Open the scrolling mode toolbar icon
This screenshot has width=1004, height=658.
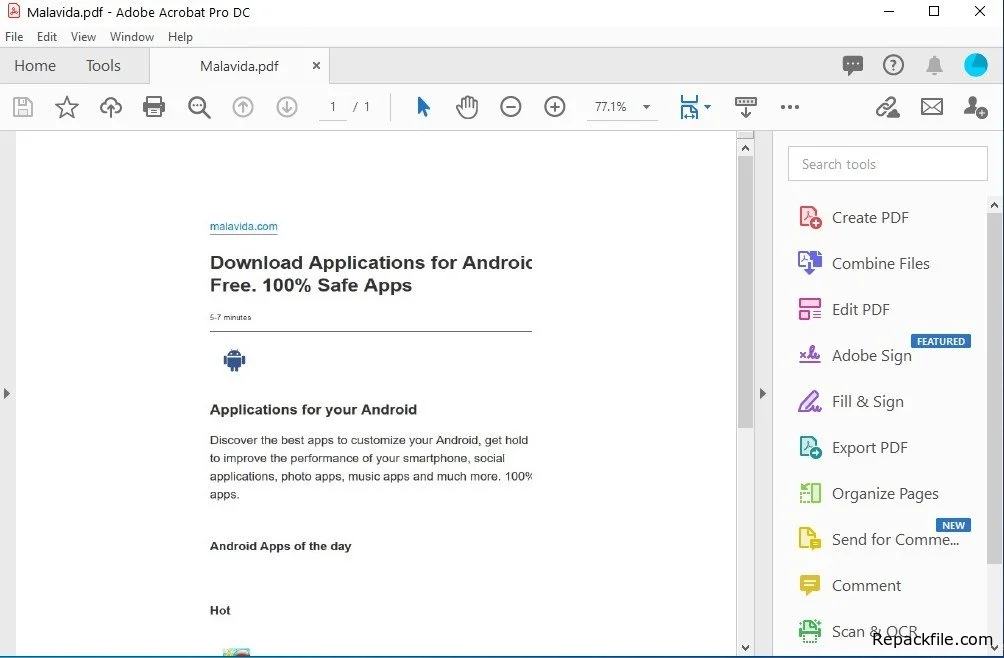745,107
